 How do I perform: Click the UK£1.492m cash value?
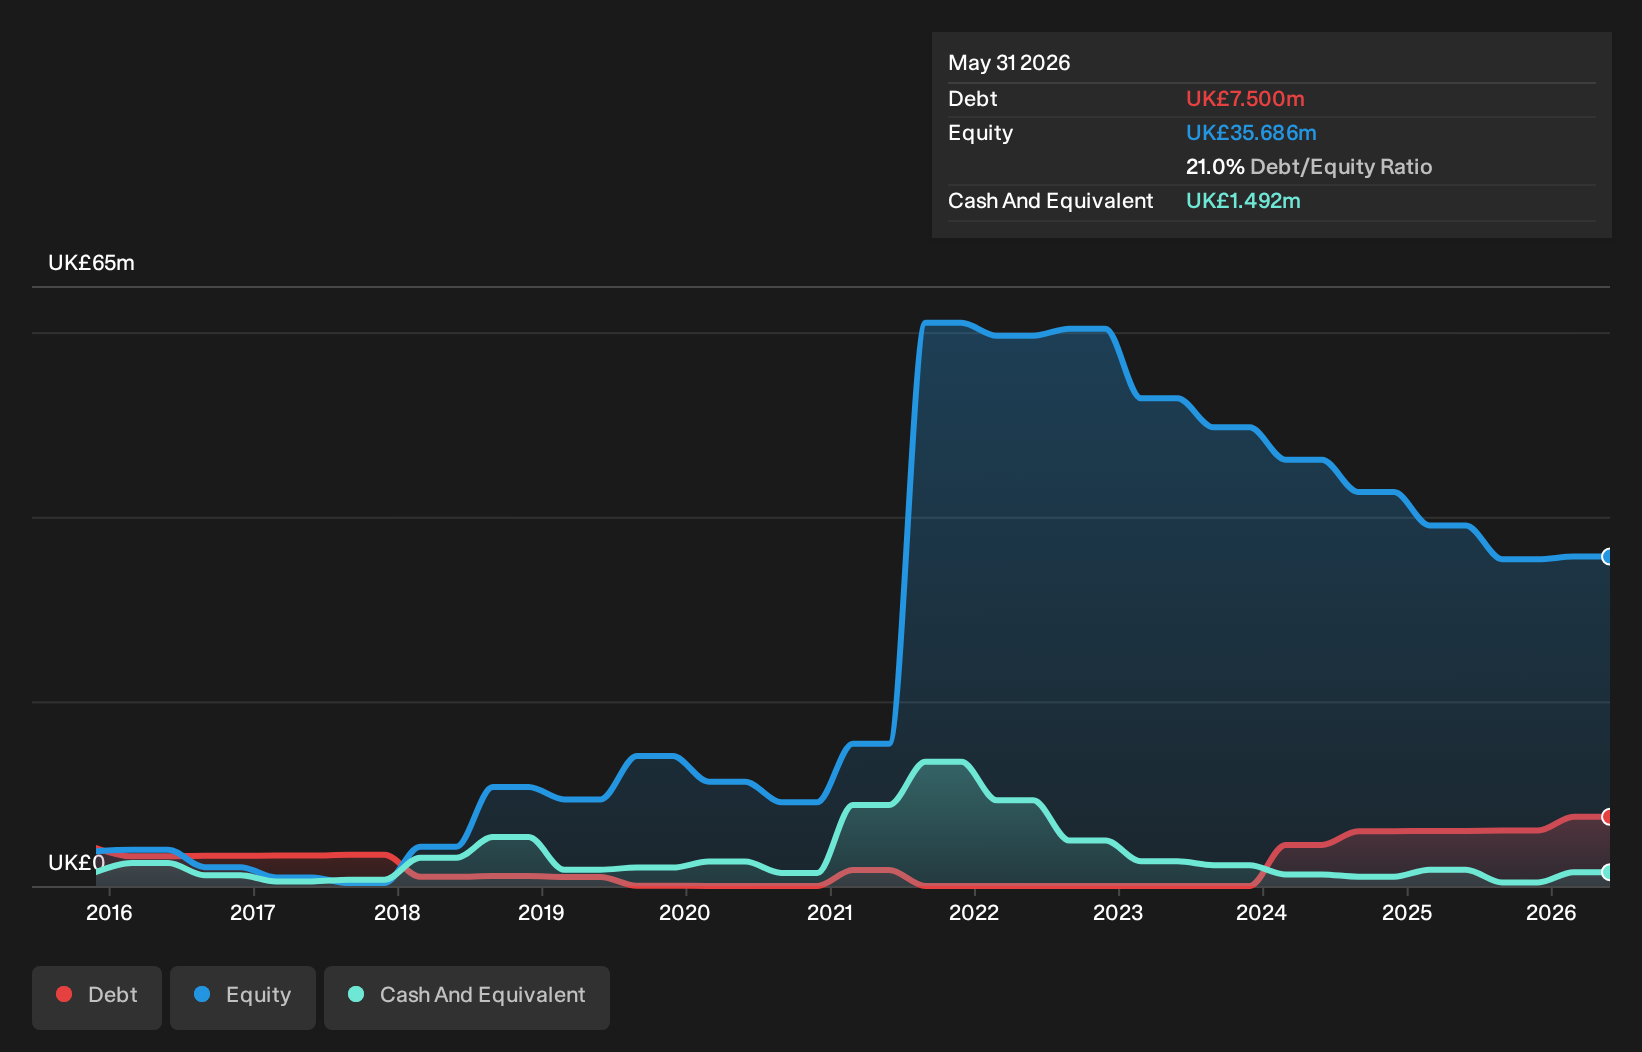click(x=1243, y=201)
